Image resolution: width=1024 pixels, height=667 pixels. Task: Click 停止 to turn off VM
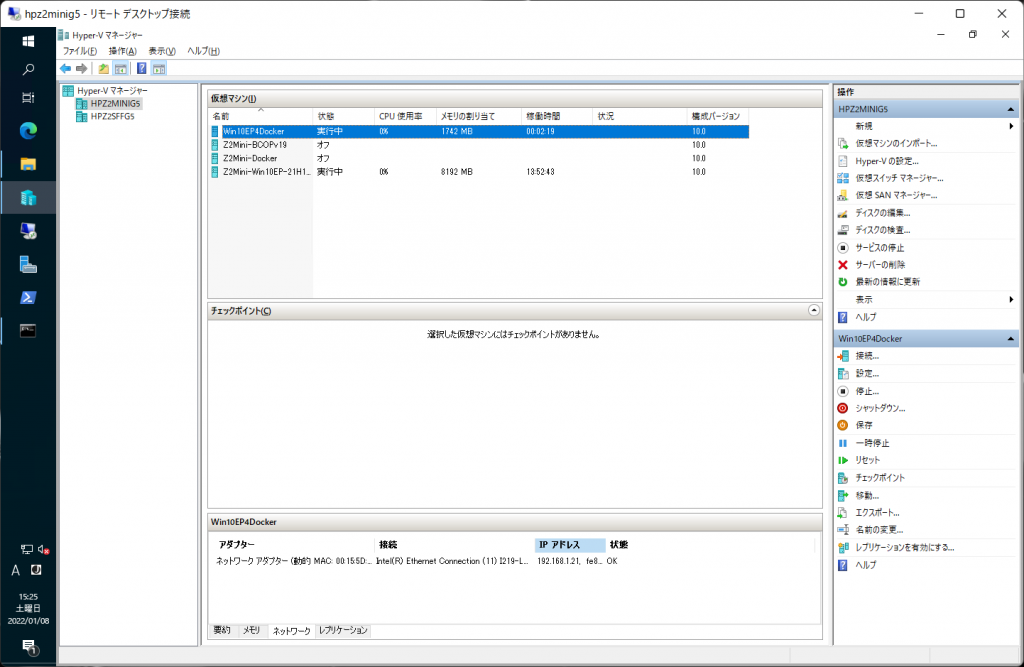[x=867, y=391]
